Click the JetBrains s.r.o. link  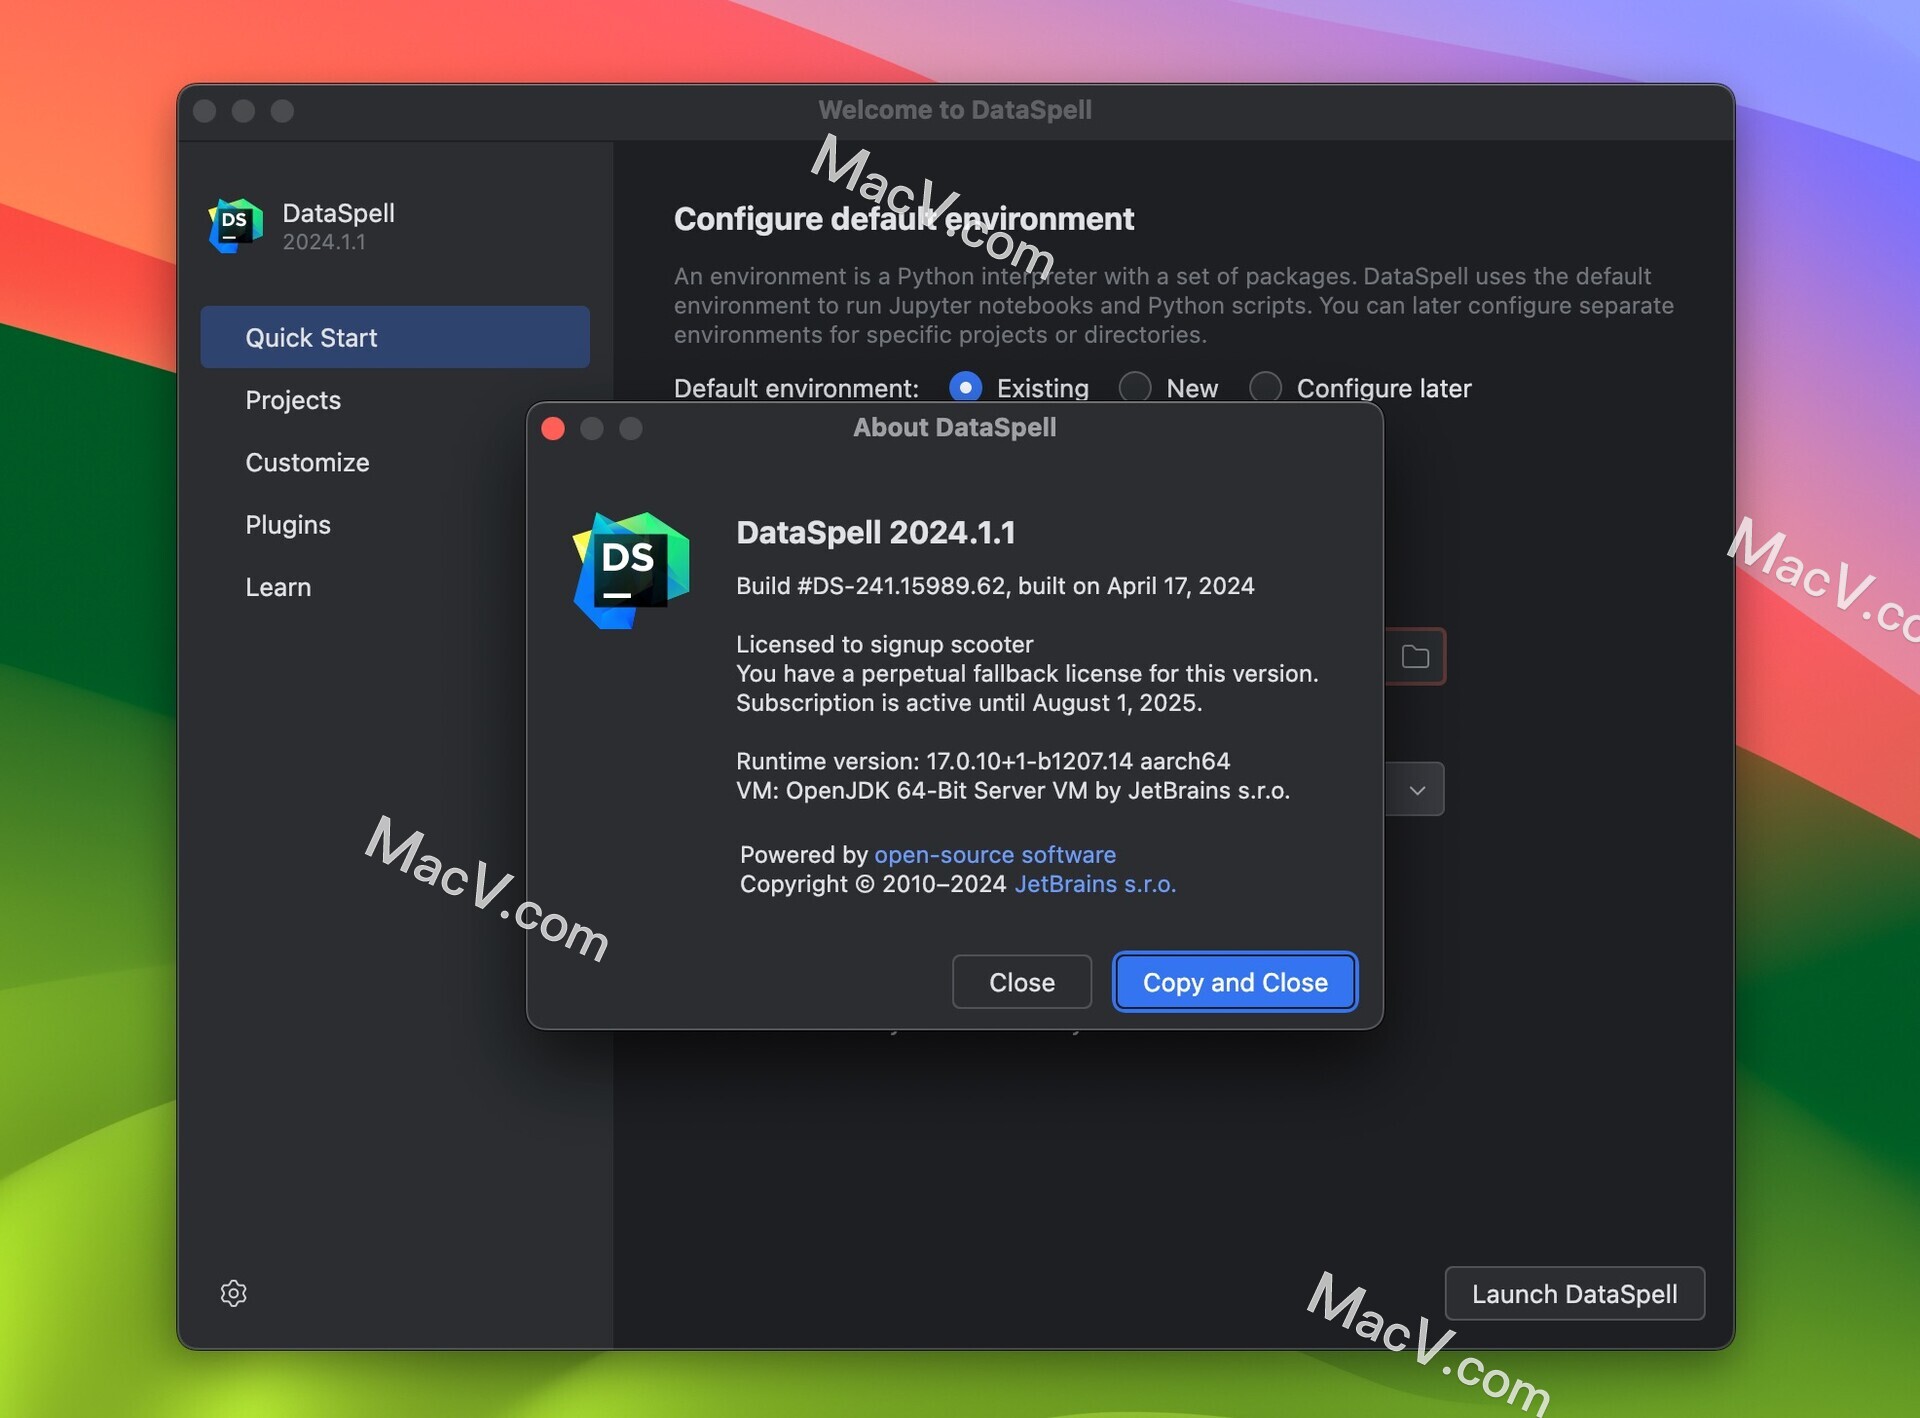pyautogui.click(x=1094, y=885)
